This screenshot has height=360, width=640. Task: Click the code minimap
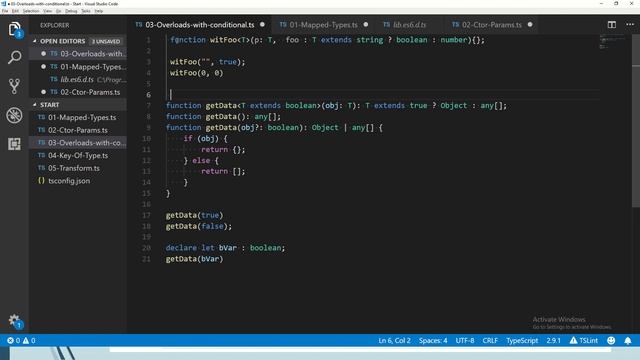coord(612,42)
